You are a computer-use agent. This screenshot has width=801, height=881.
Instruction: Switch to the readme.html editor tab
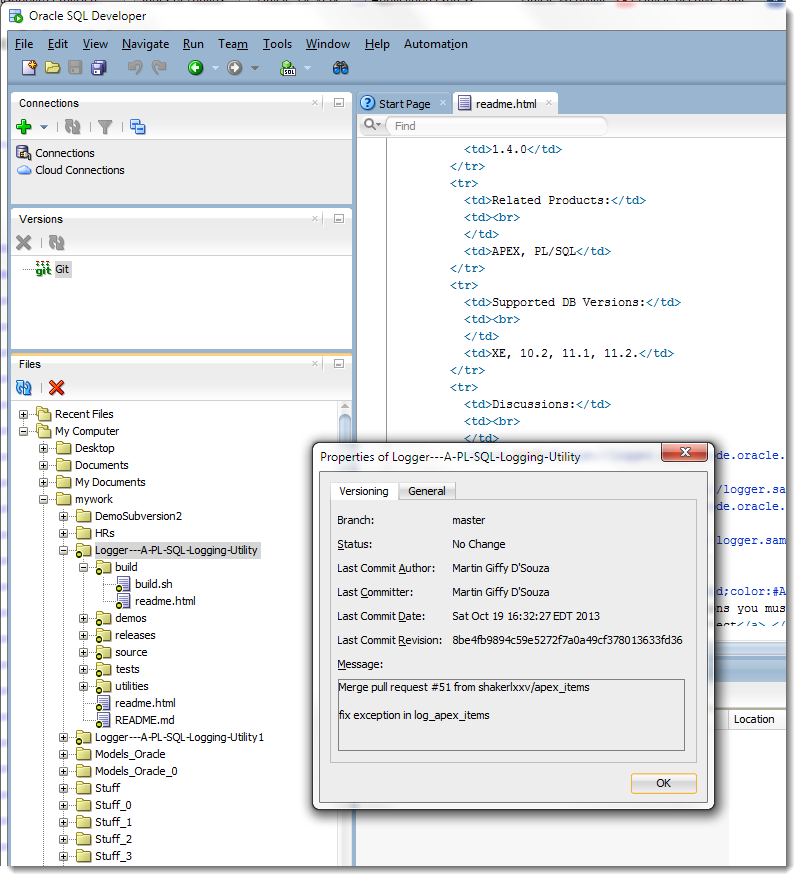pyautogui.click(x=506, y=104)
